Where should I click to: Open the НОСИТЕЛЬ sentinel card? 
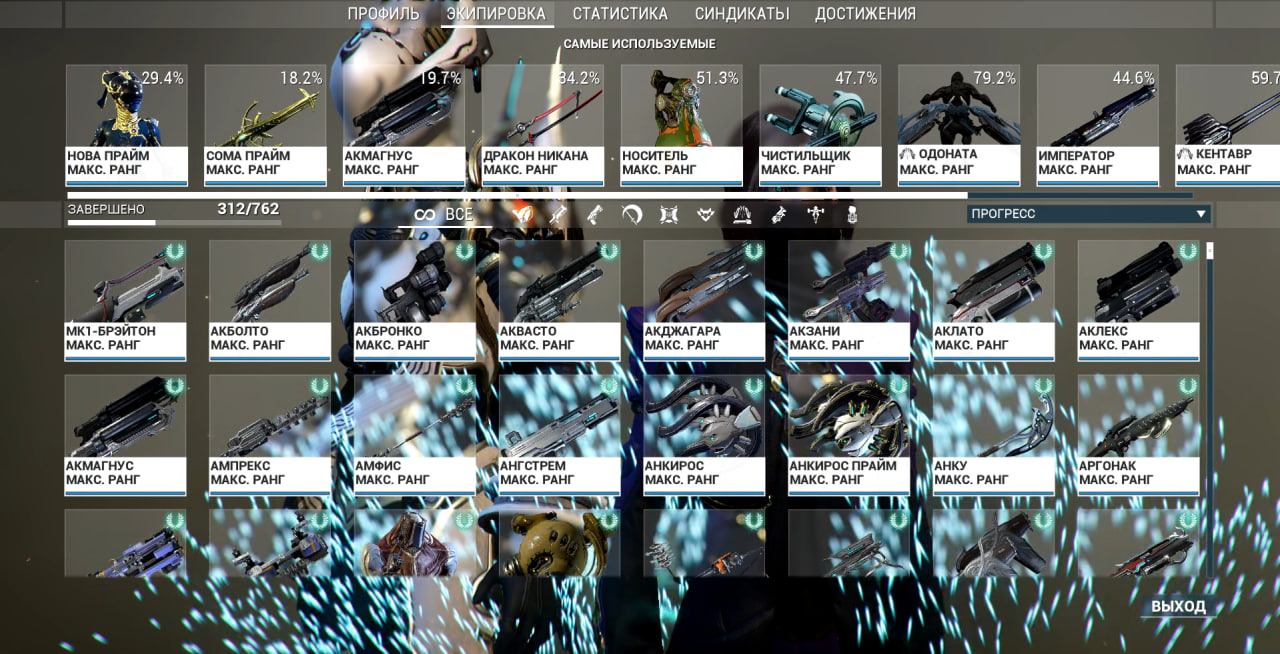[682, 125]
